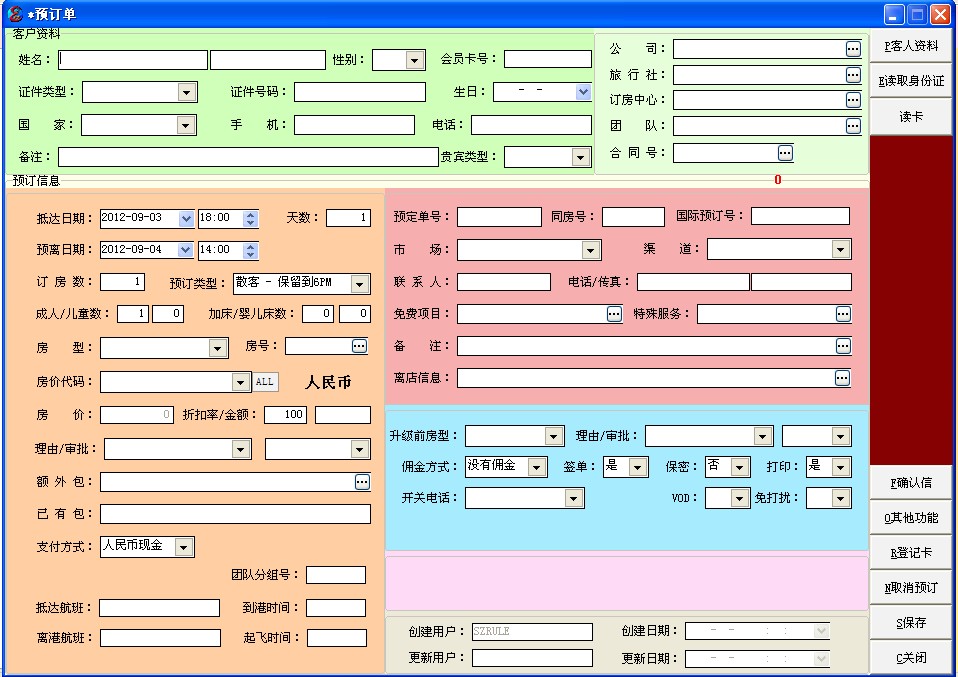Open the 旅行社 lookup ellipsis button
958x677 pixels.
pyautogui.click(x=852, y=75)
